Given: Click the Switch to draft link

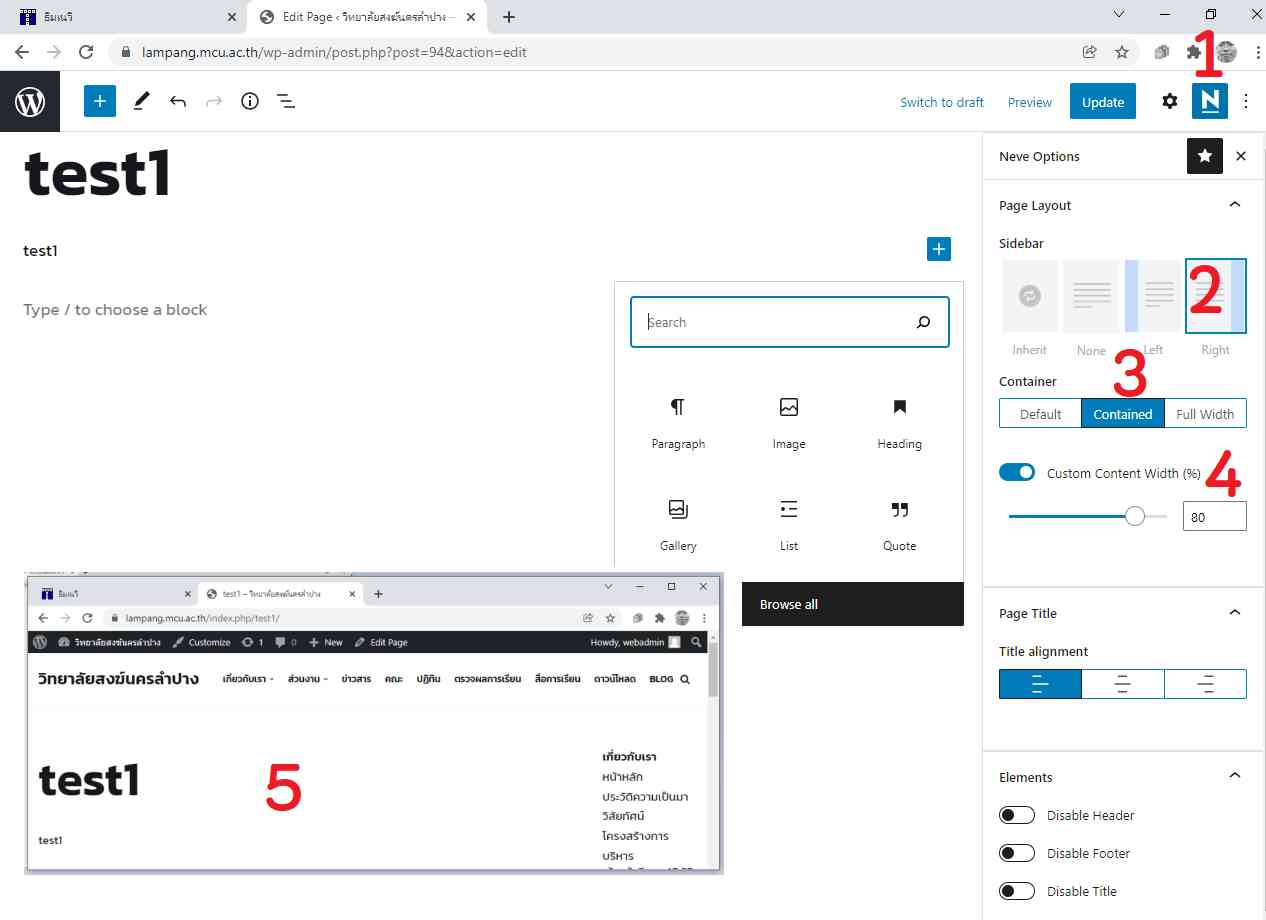Looking at the screenshot, I should pos(941,102).
